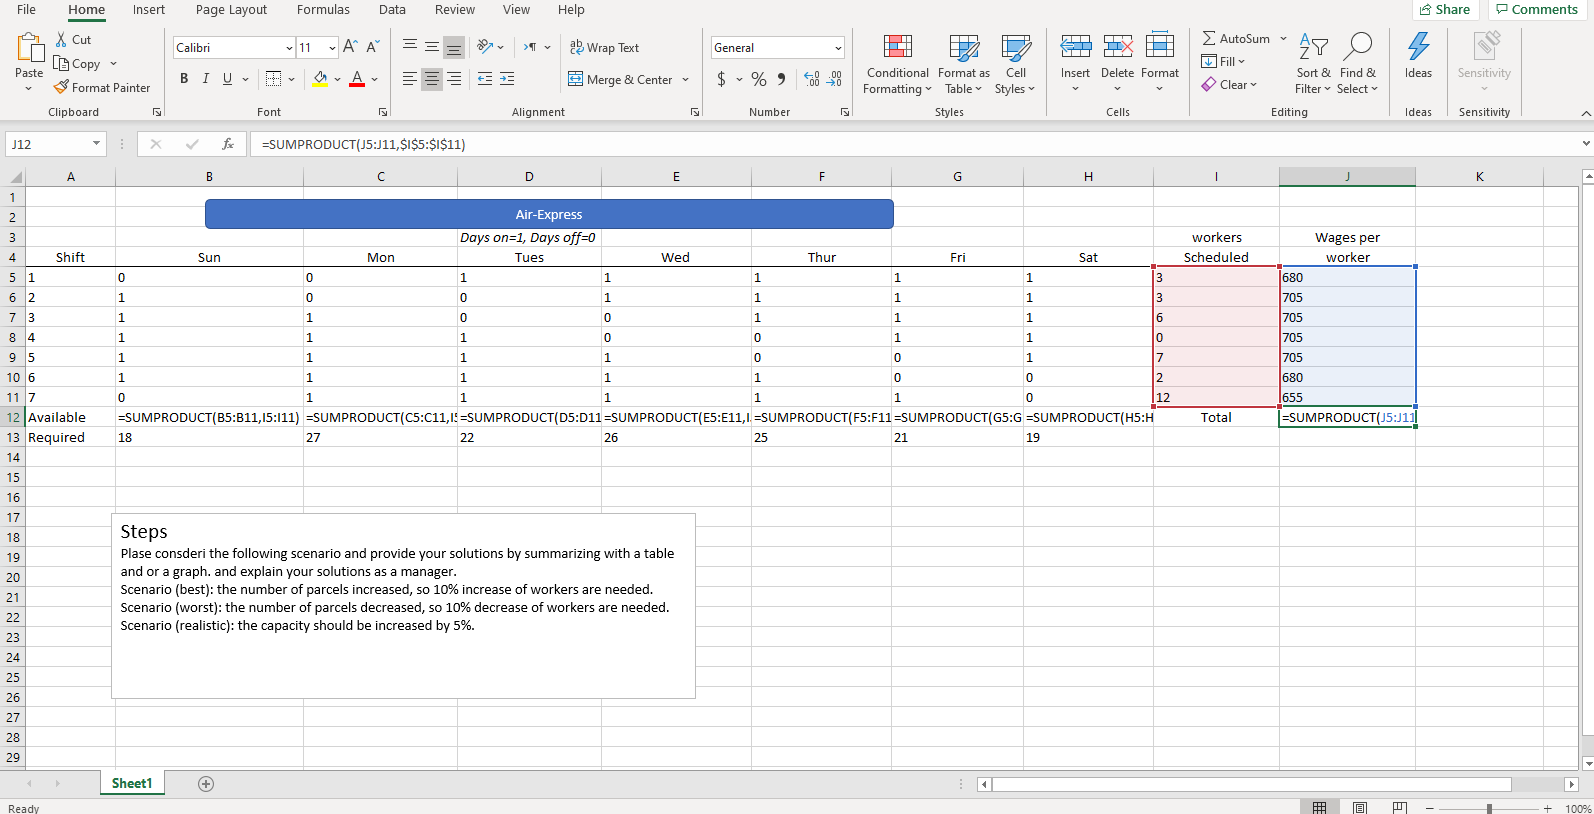The width and height of the screenshot is (1594, 814).
Task: Open the Comments button
Action: [x=1537, y=9]
